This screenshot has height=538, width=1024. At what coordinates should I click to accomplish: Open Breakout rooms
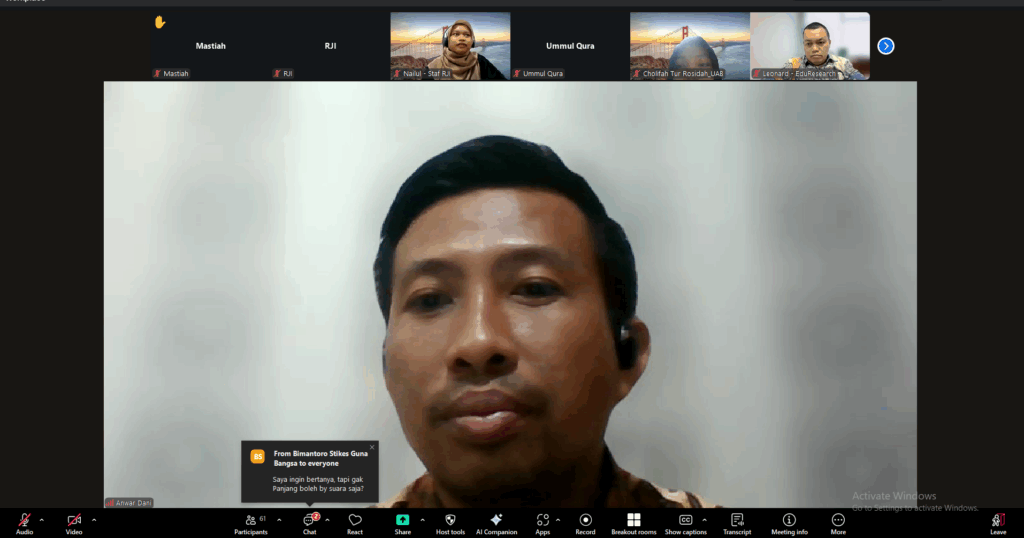click(633, 524)
